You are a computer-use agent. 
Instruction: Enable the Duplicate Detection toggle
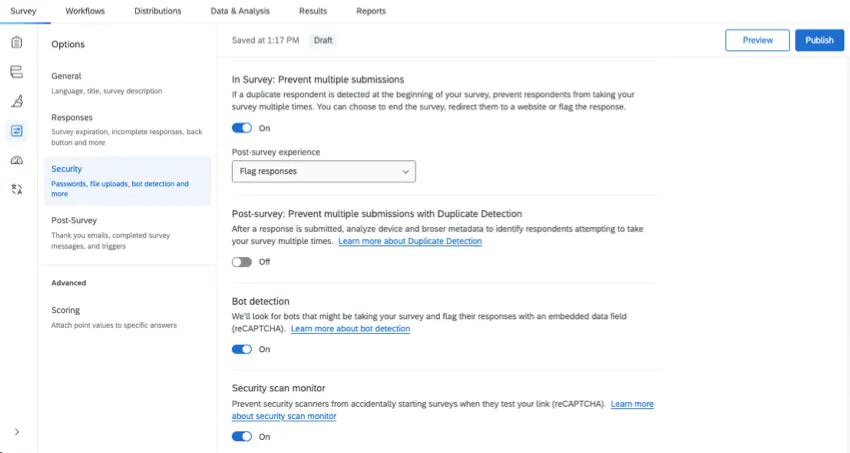pos(242,262)
